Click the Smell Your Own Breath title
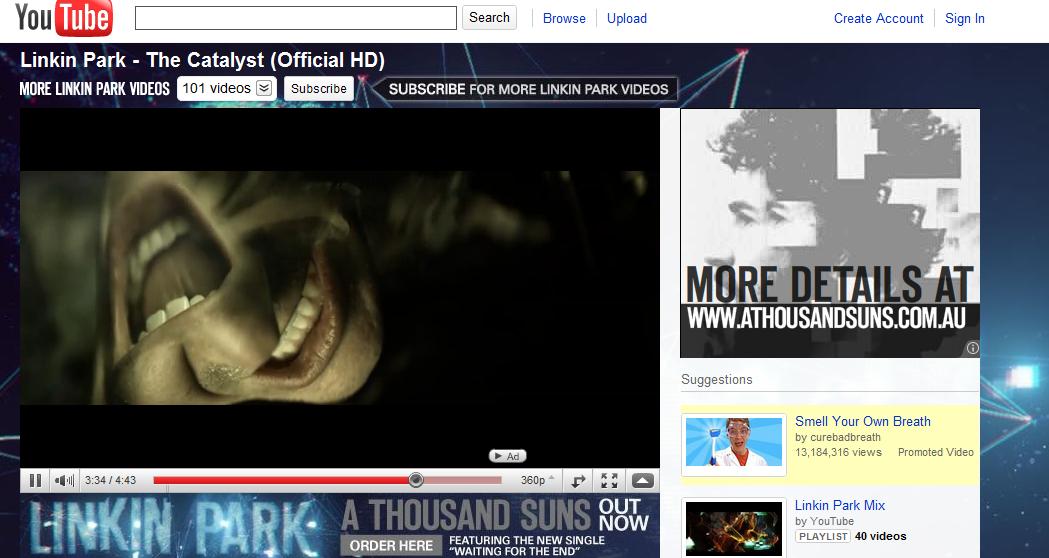 click(x=862, y=422)
